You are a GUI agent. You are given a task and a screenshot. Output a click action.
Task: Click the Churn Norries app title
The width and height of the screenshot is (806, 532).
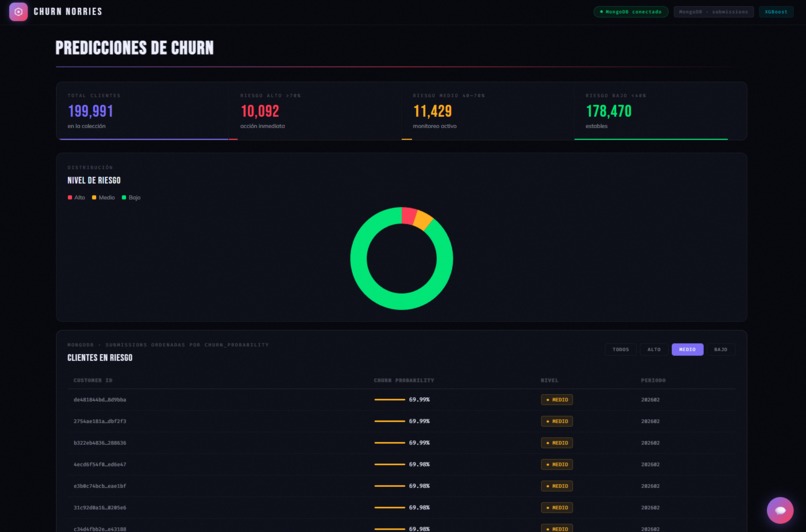point(68,11)
